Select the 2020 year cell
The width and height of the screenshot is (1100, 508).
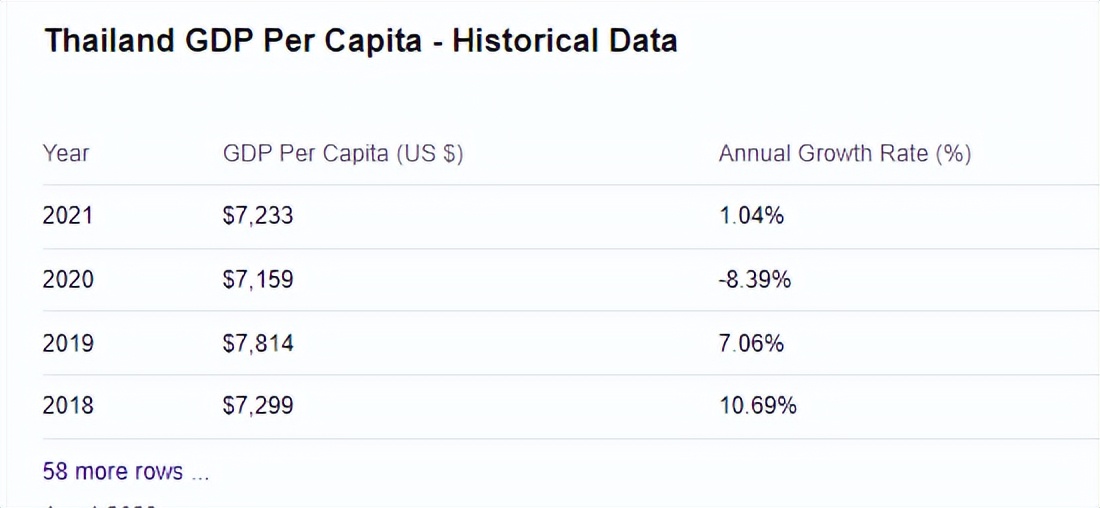pos(68,280)
